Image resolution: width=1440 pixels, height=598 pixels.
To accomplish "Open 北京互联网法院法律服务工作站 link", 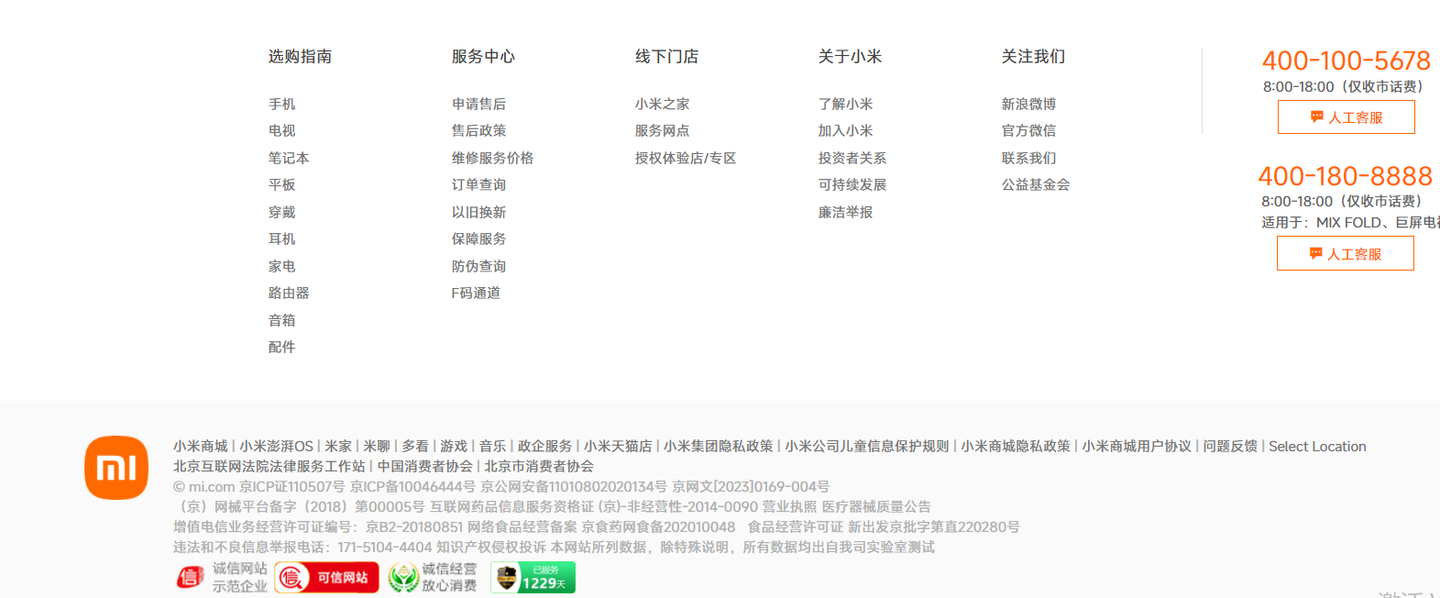I will 269,466.
